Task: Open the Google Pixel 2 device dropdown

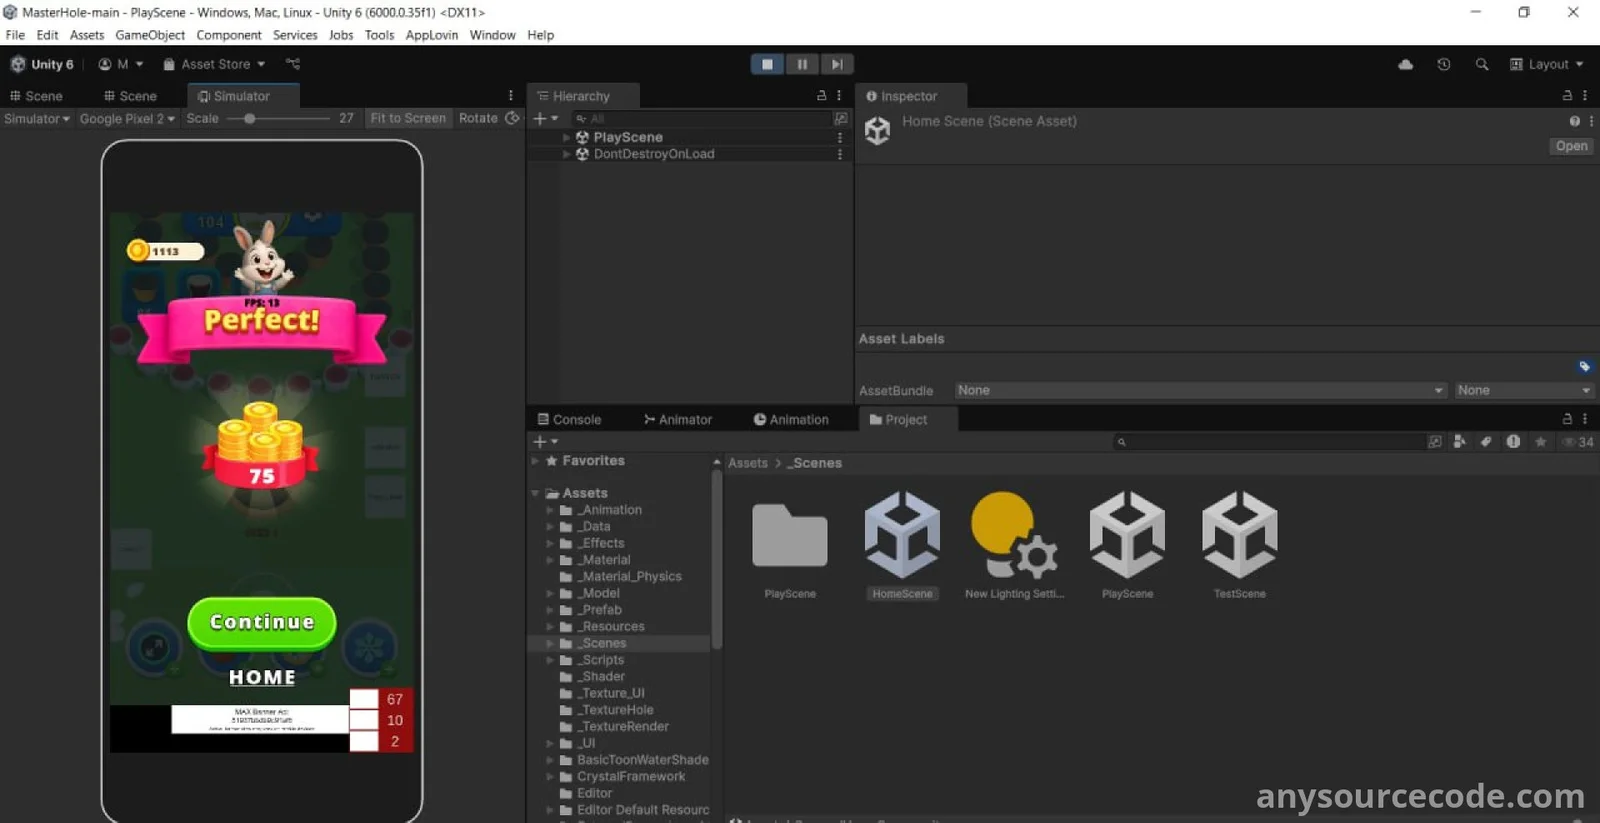Action: [x=127, y=118]
